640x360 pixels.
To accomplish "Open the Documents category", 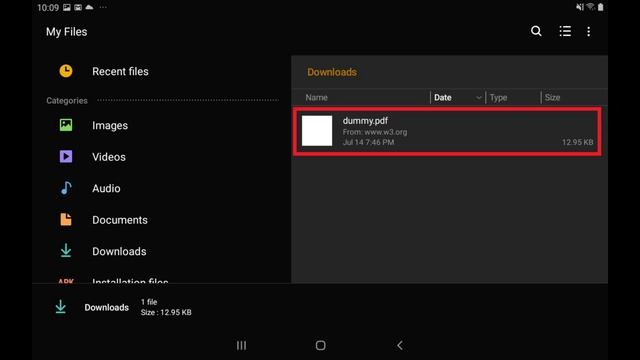I will (x=120, y=220).
